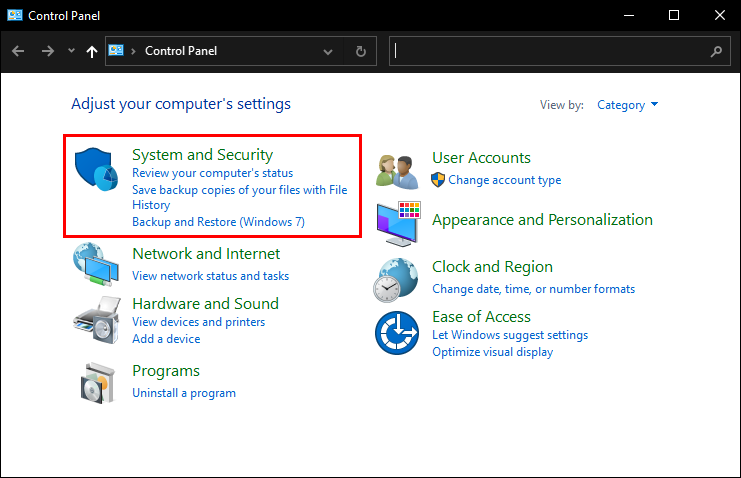Click the User Accounts people icon
This screenshot has height=478, width=741.
tap(397, 170)
